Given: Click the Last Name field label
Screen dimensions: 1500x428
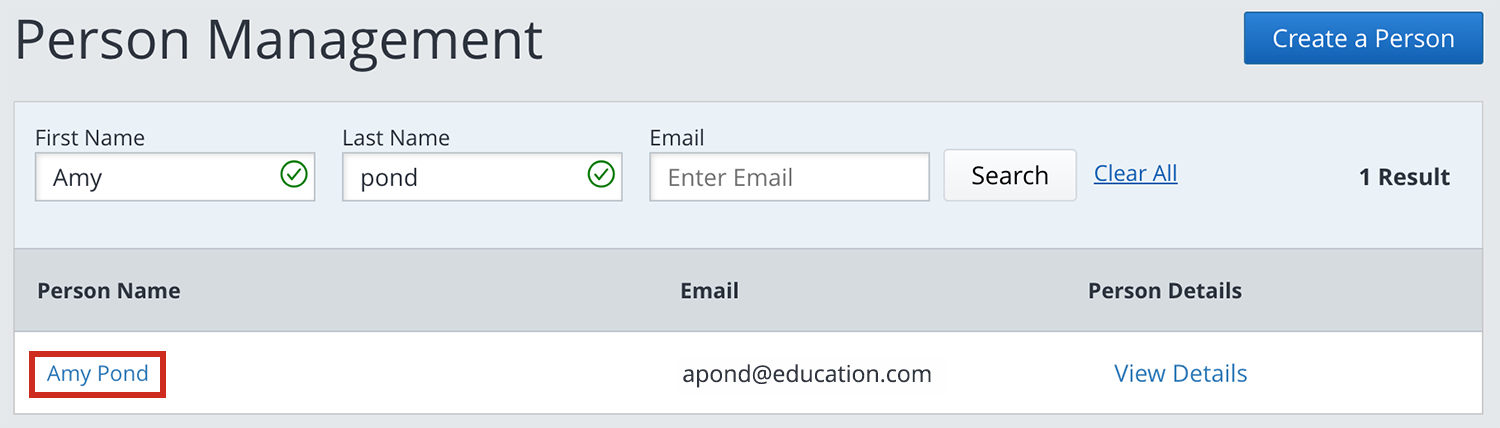Looking at the screenshot, I should (x=396, y=138).
